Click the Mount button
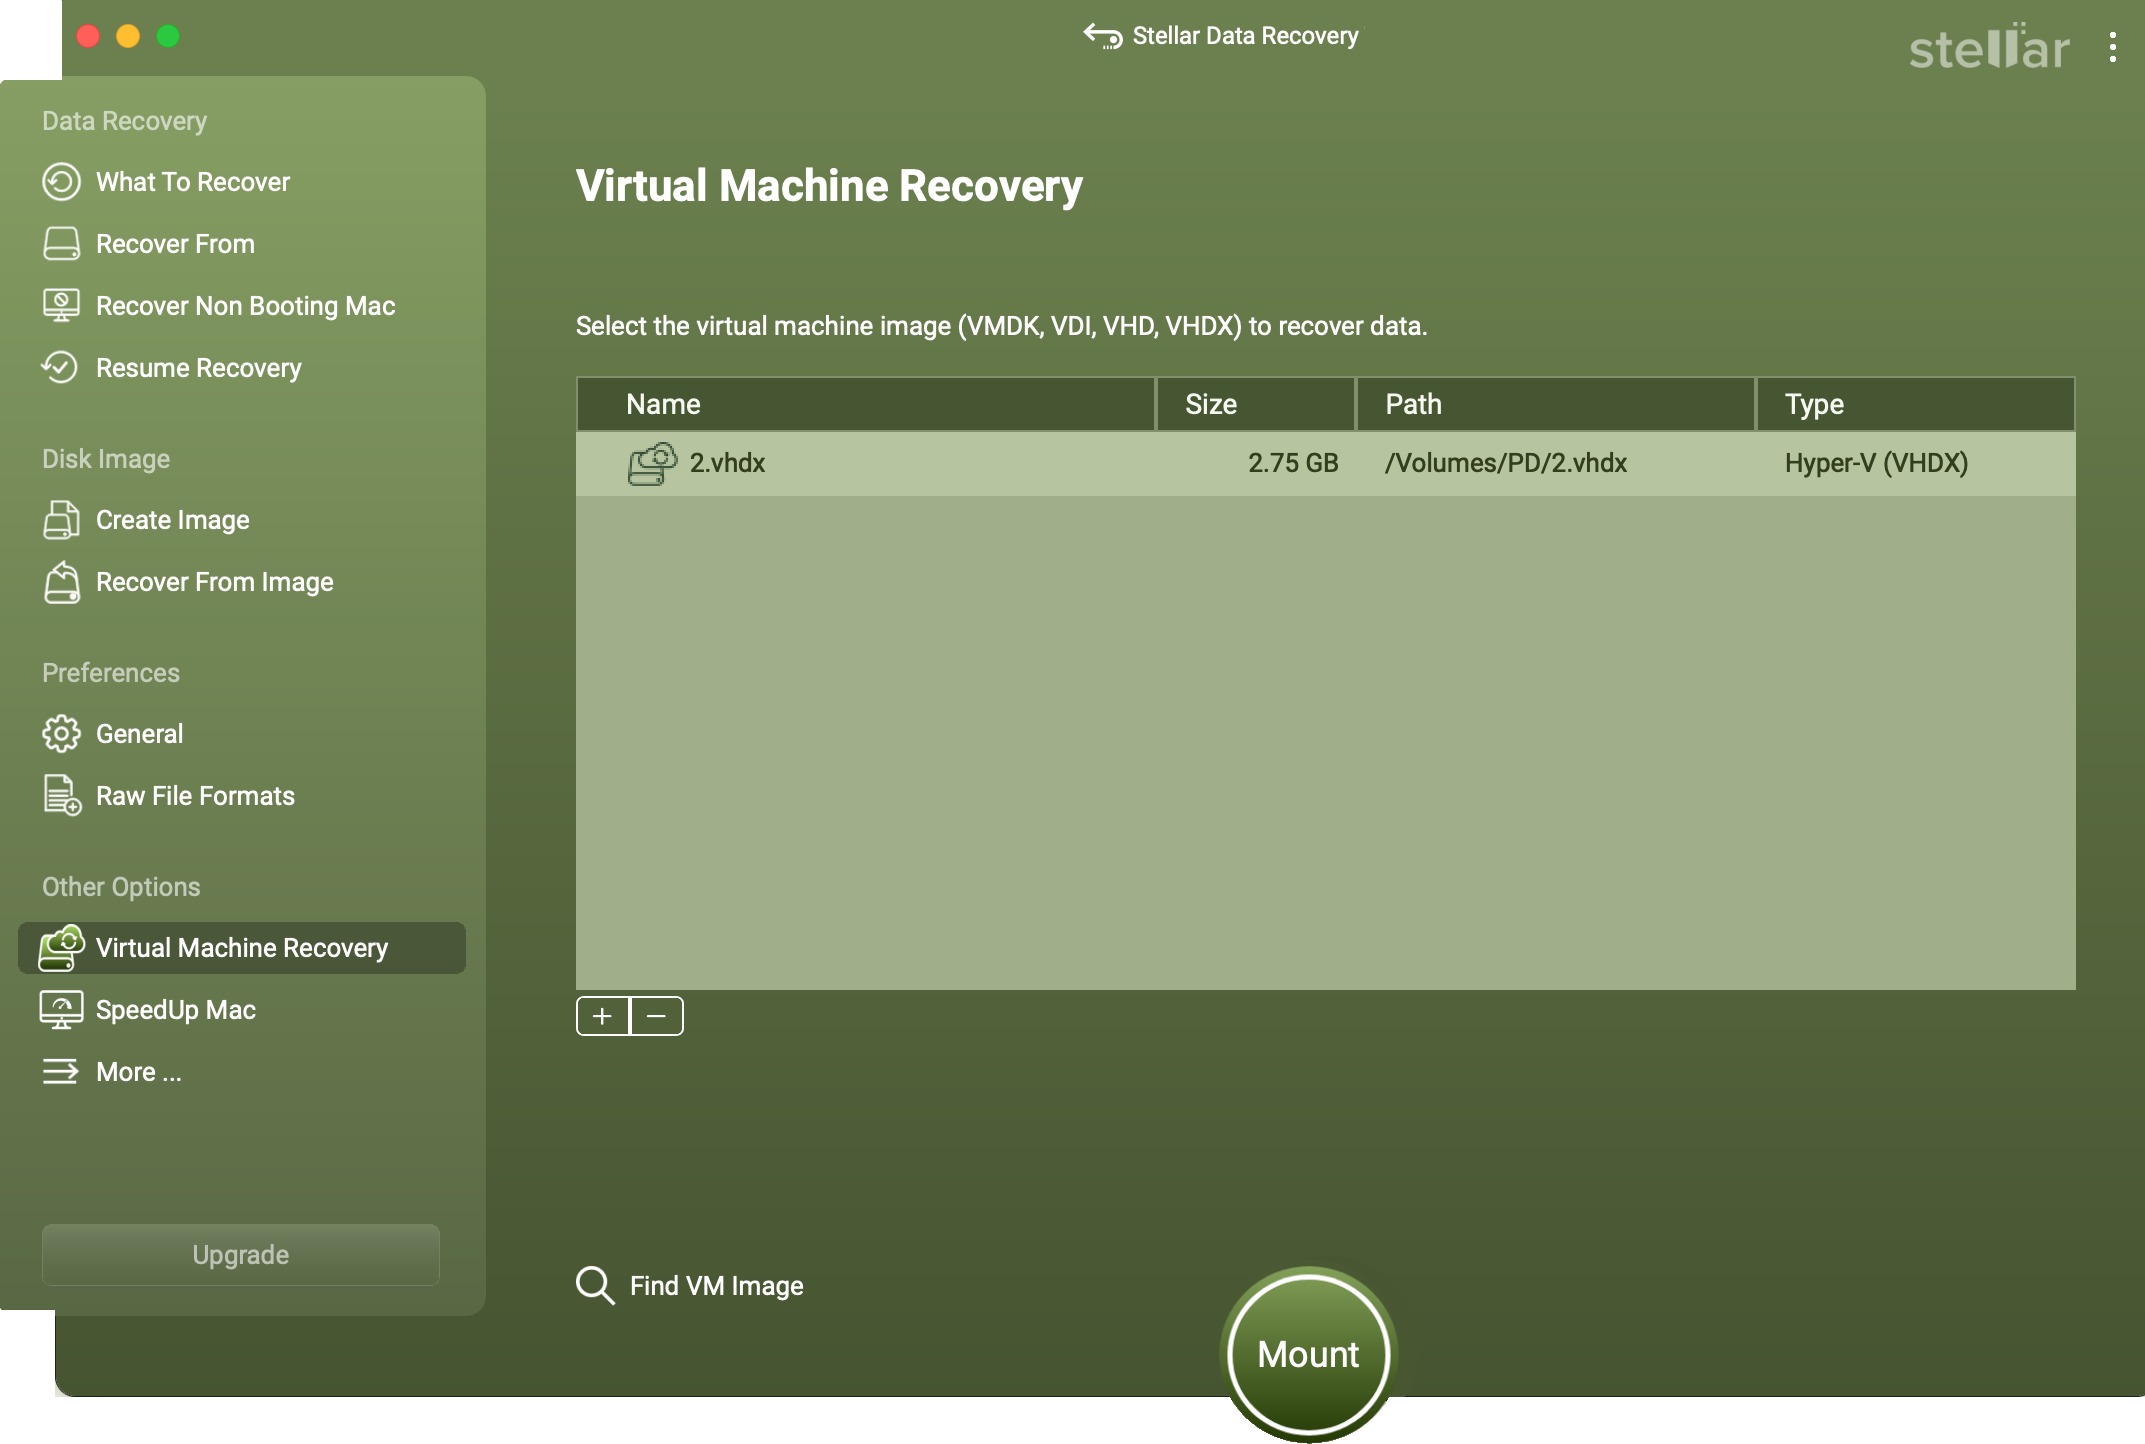This screenshot has height=1444, width=2145. [x=1308, y=1355]
